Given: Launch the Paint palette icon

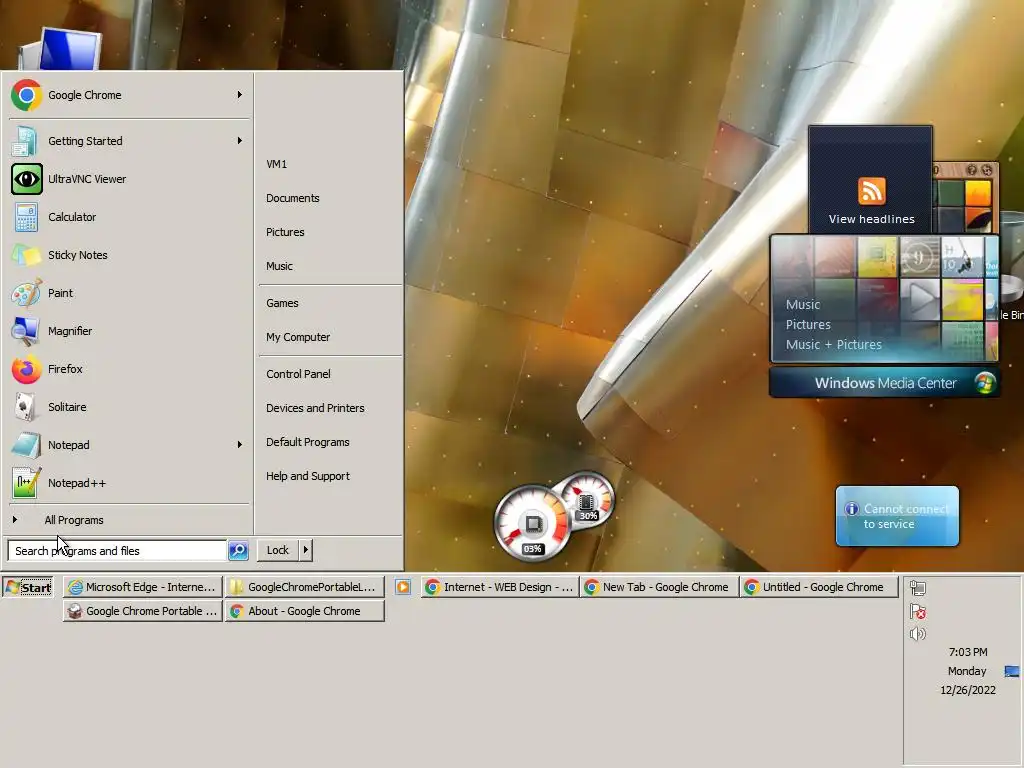Looking at the screenshot, I should tap(26, 293).
